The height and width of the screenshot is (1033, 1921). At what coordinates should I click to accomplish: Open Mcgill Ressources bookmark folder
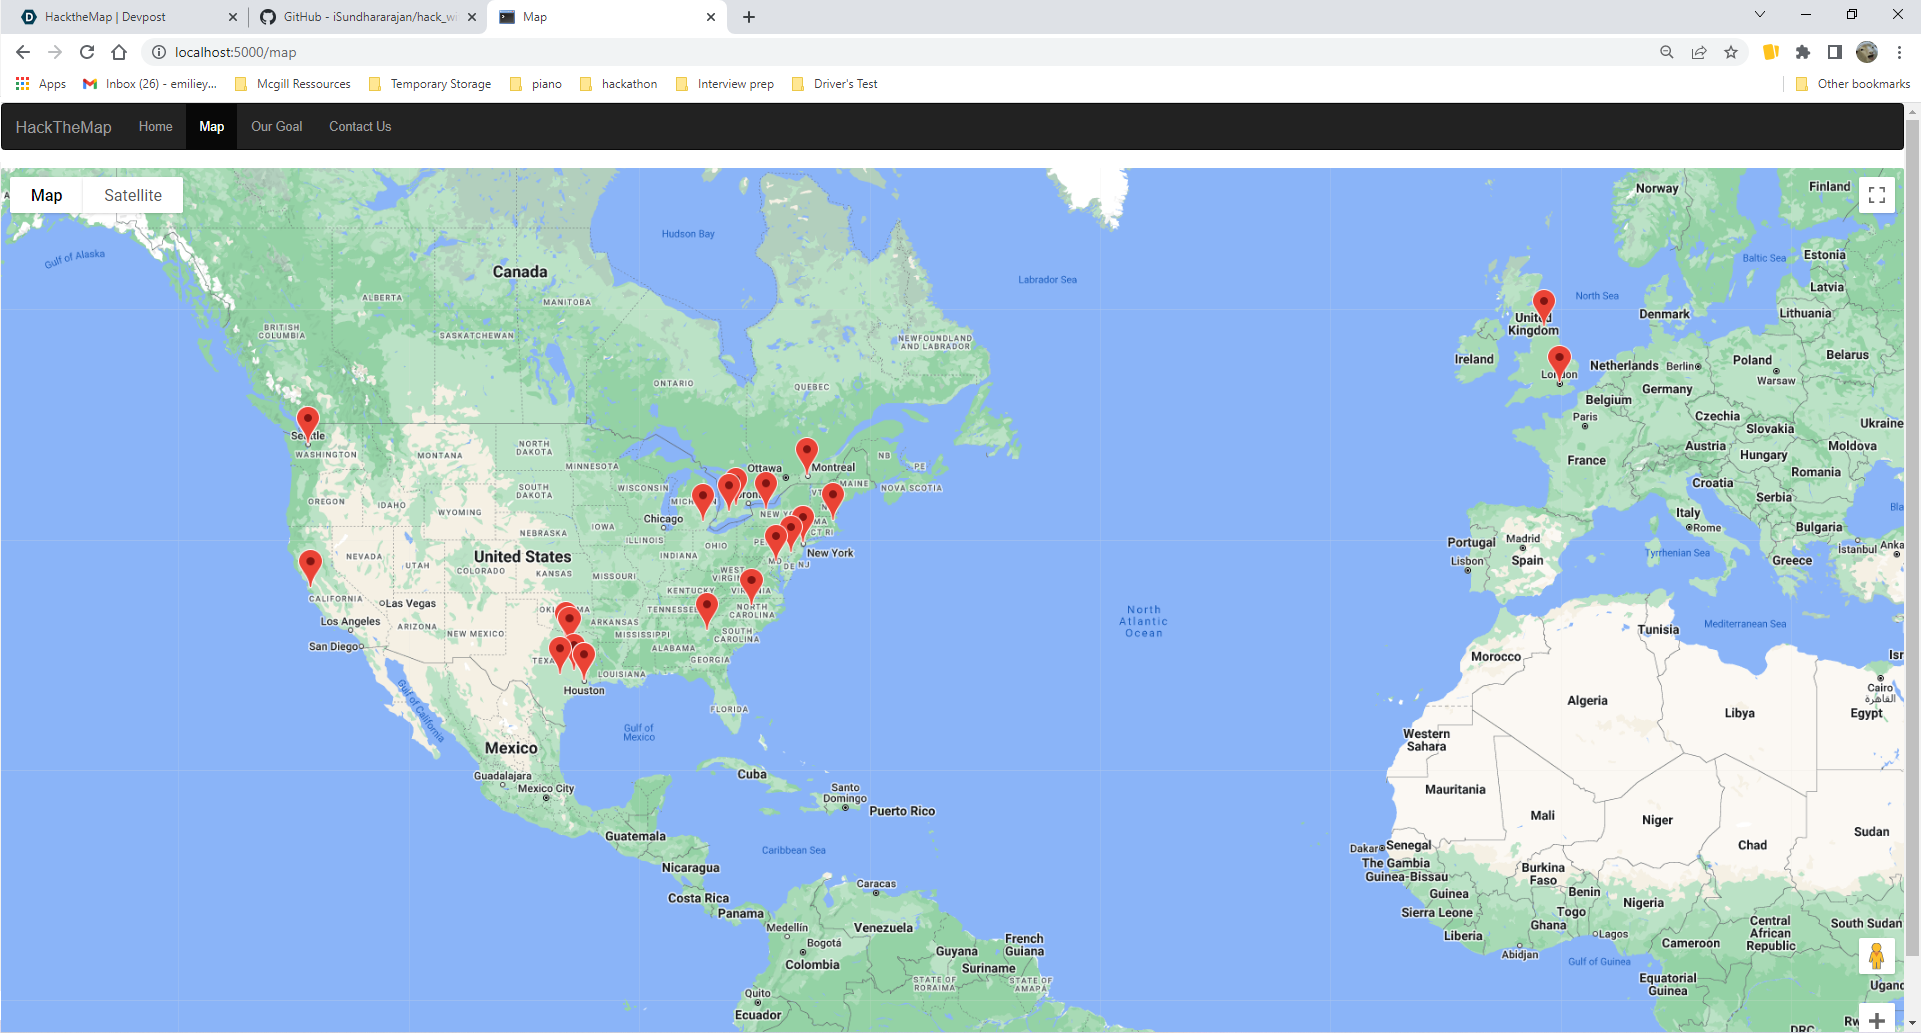pos(293,84)
